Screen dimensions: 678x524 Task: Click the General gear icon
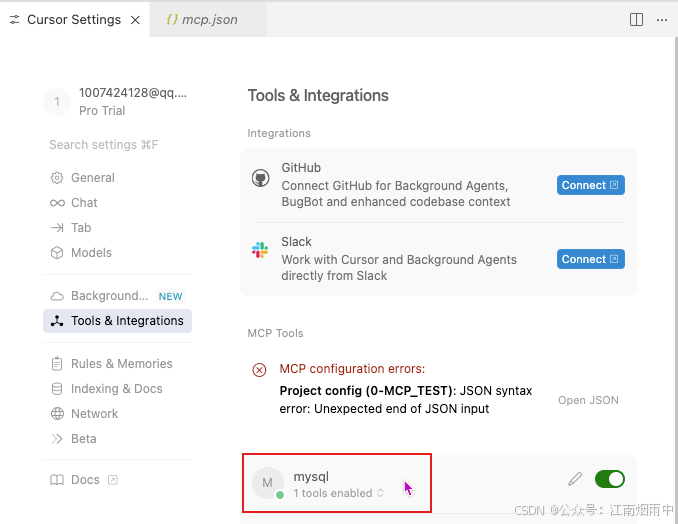pos(57,178)
